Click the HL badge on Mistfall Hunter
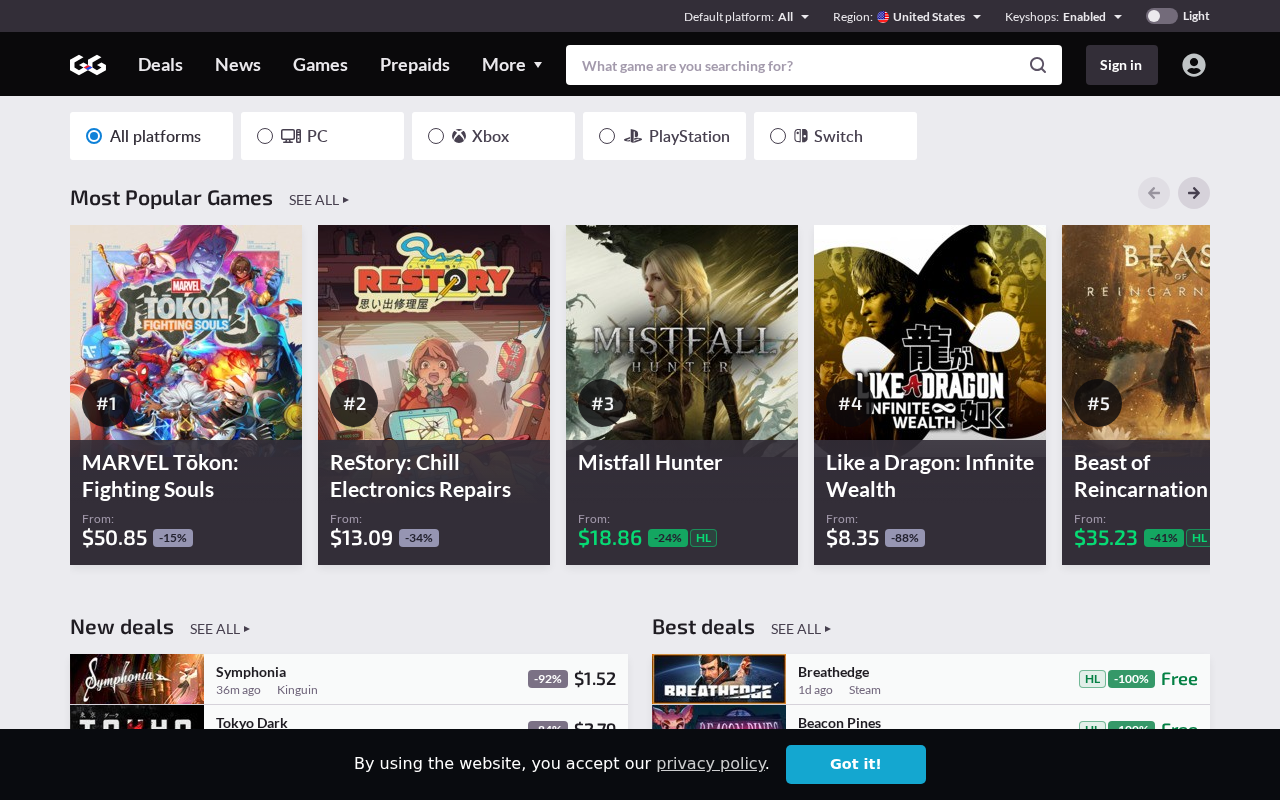1280x800 pixels. coord(703,538)
